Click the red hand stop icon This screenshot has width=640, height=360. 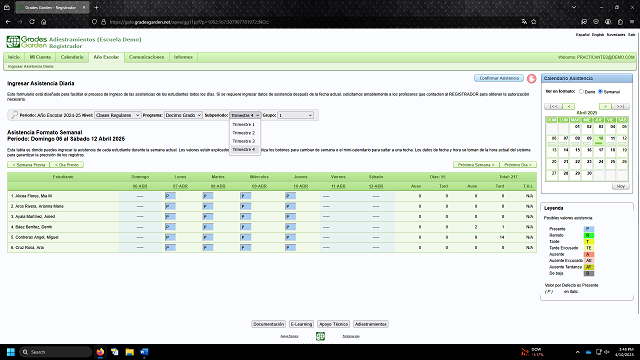tap(531, 78)
